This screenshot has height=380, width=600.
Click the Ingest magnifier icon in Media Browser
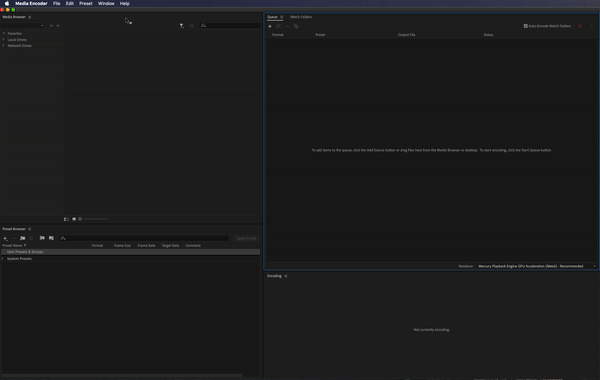(192, 26)
